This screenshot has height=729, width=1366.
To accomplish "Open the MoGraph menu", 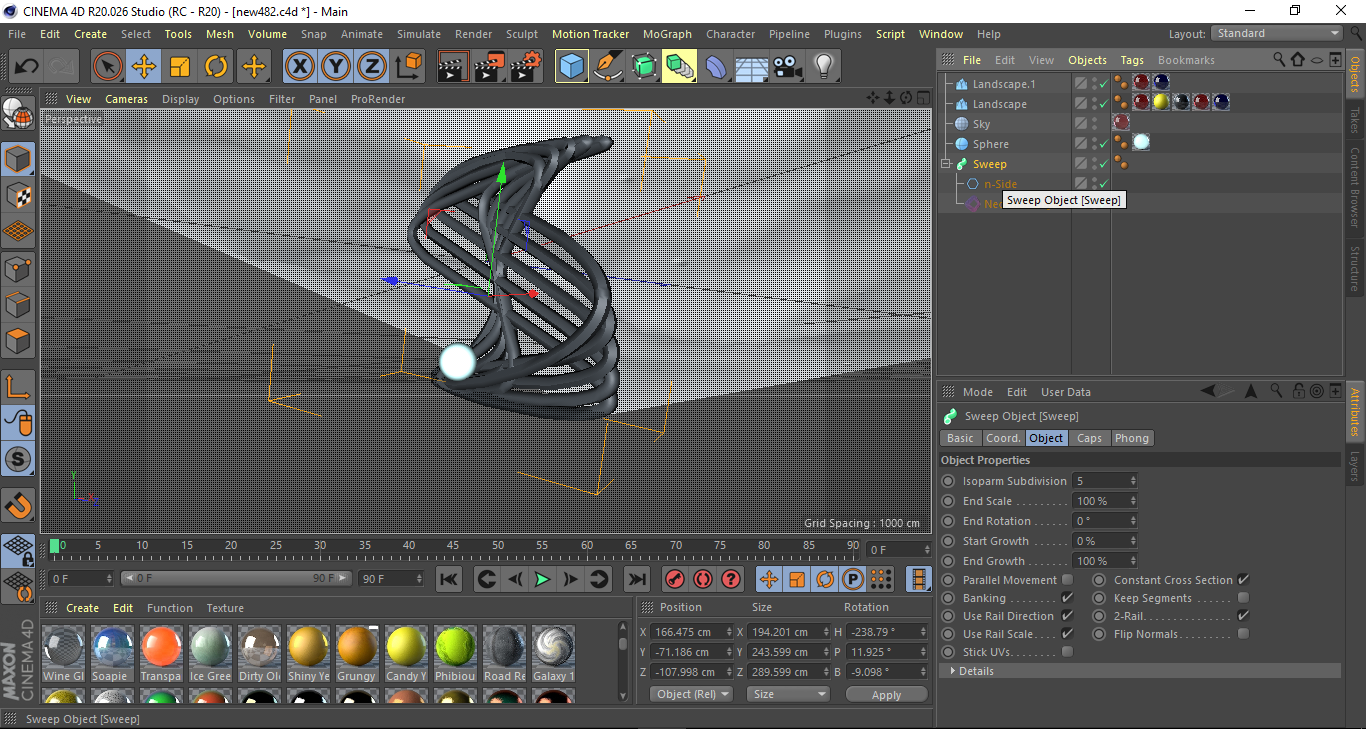I will click(x=667, y=34).
